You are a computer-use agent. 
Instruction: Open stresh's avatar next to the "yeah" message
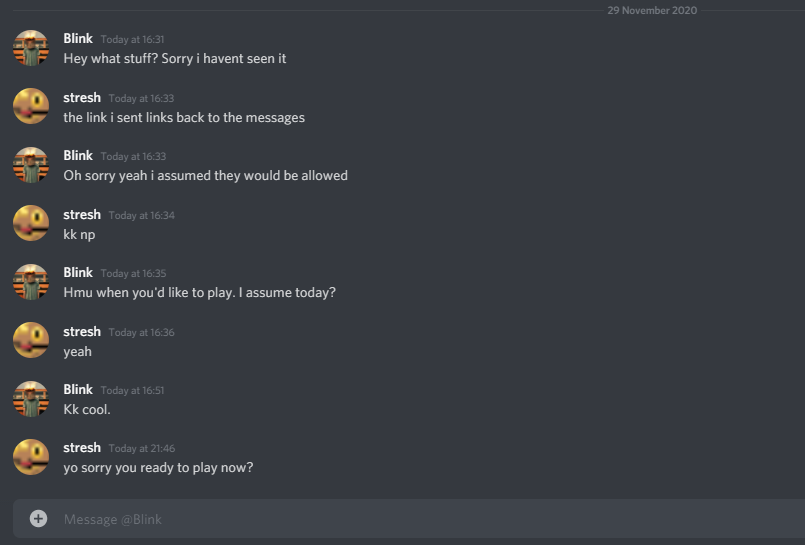(31, 340)
